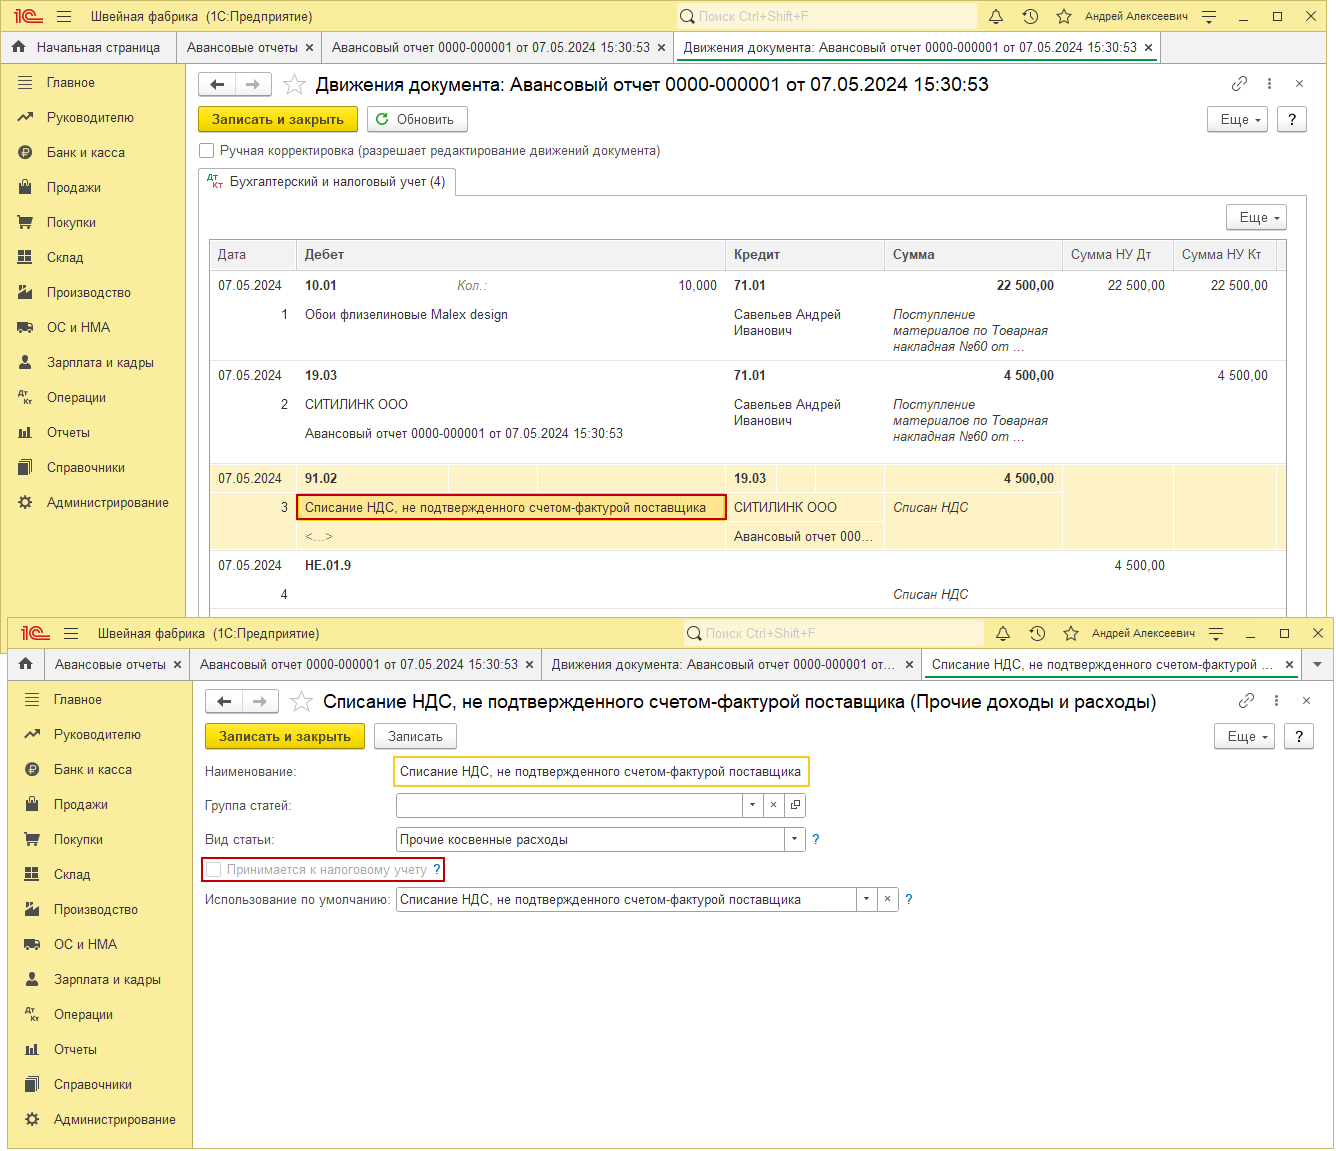Click the home tab icon in the bottom window
1336x1151 pixels.
pyautogui.click(x=25, y=664)
